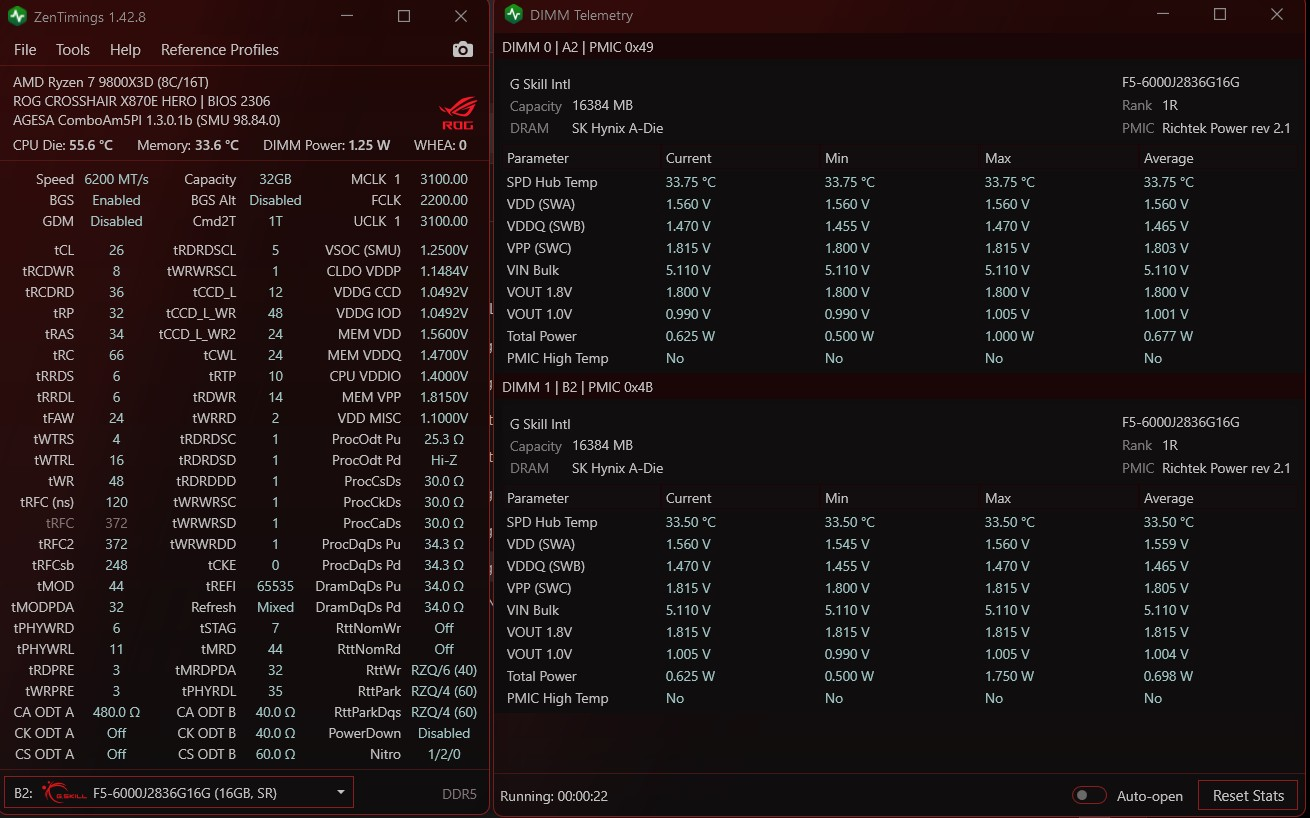The width and height of the screenshot is (1310, 818).
Task: Open the Reference Profiles menu
Action: click(220, 50)
